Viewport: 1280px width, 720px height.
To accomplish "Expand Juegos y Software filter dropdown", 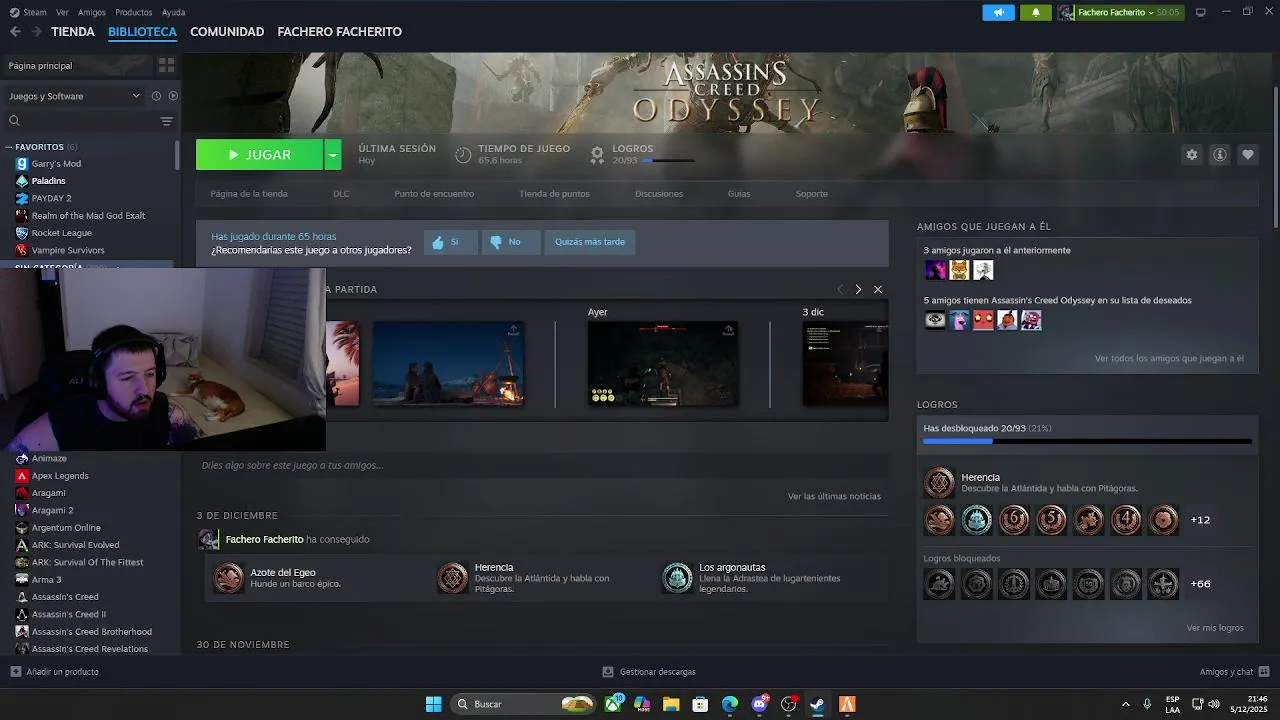I will (74, 96).
